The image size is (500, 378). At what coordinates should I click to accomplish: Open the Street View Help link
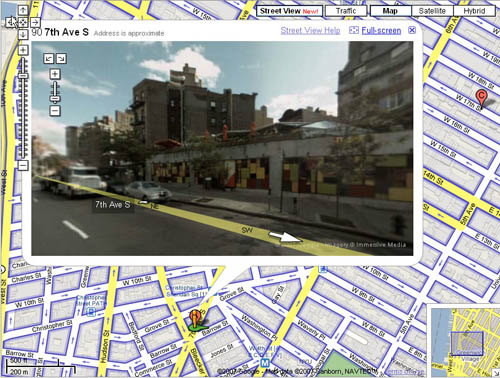click(310, 31)
